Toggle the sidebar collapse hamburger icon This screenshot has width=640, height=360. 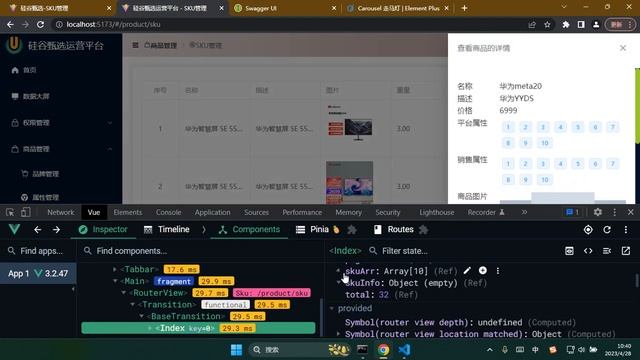[136, 45]
